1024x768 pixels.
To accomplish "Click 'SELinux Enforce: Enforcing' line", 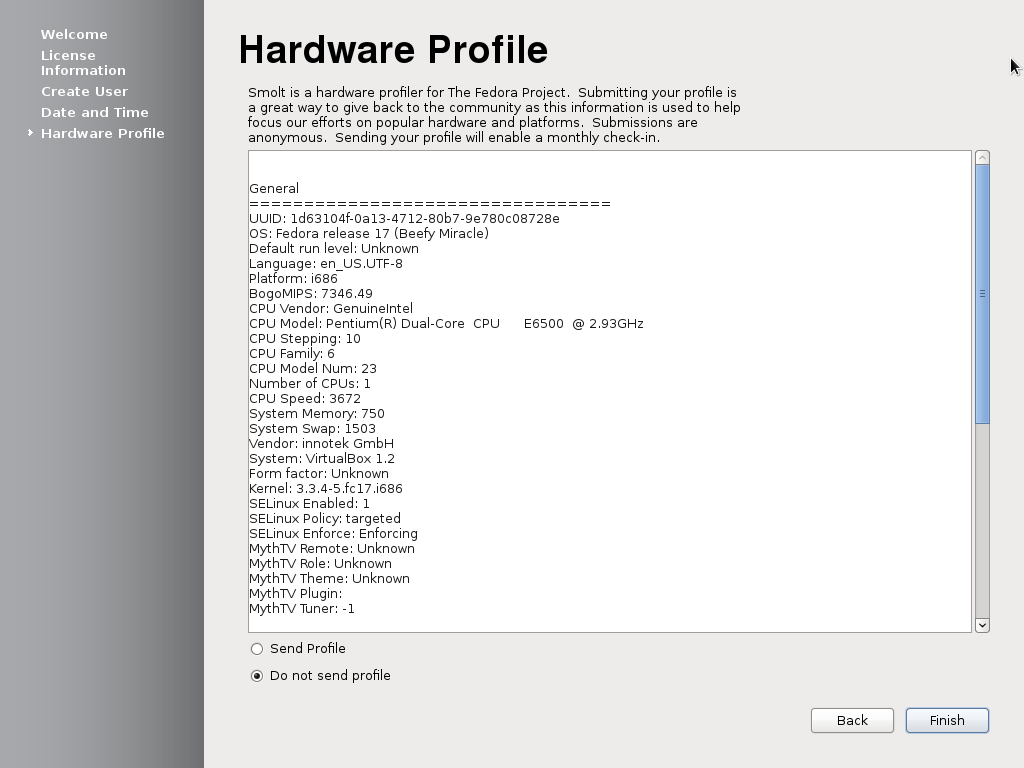I will click(x=333, y=534).
